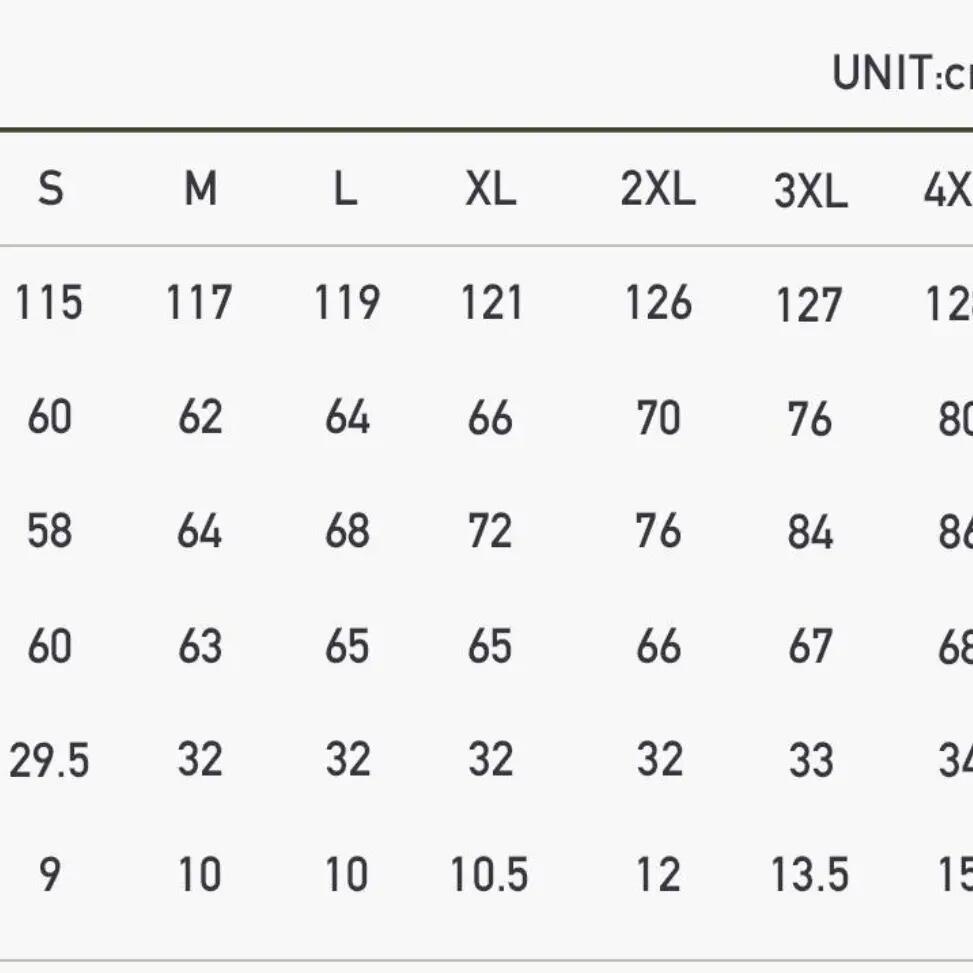Click the 10.5 cell in XL column

490,874
